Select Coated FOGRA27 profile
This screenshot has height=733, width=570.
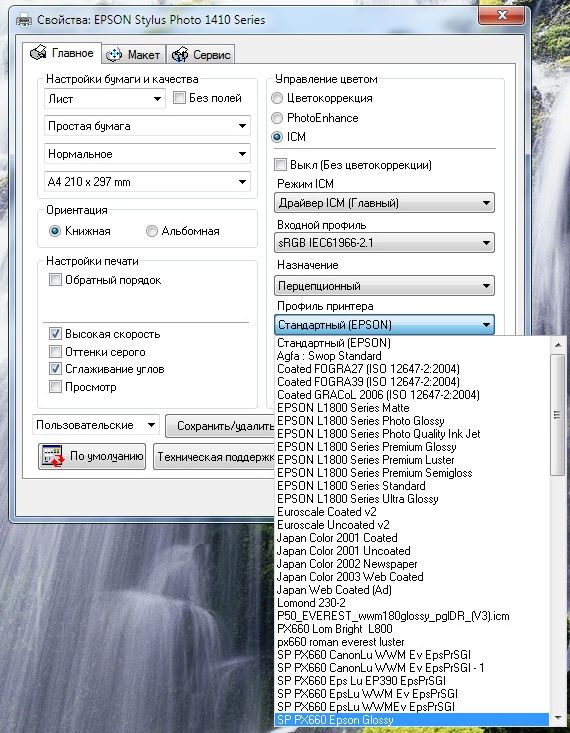[412, 369]
